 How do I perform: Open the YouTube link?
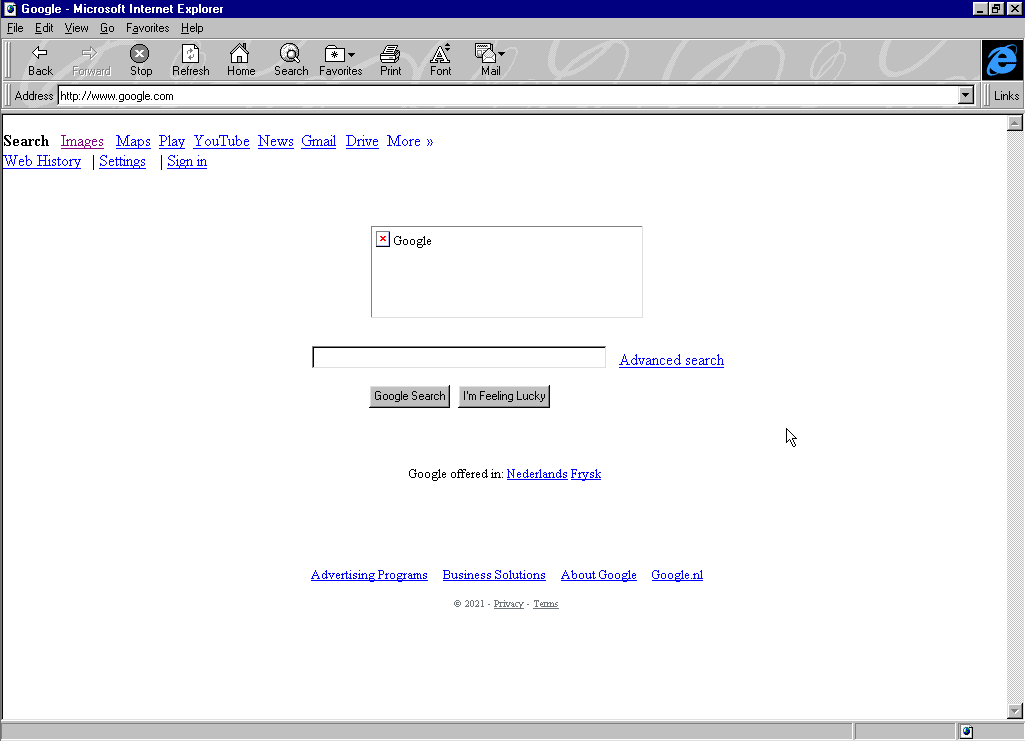[222, 141]
